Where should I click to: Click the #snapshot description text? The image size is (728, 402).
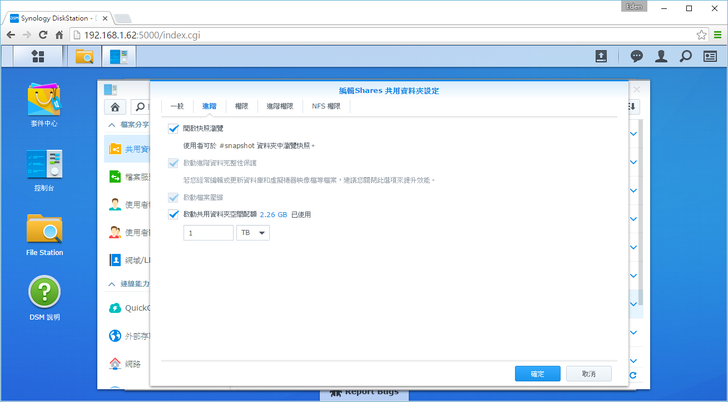[x=249, y=146]
